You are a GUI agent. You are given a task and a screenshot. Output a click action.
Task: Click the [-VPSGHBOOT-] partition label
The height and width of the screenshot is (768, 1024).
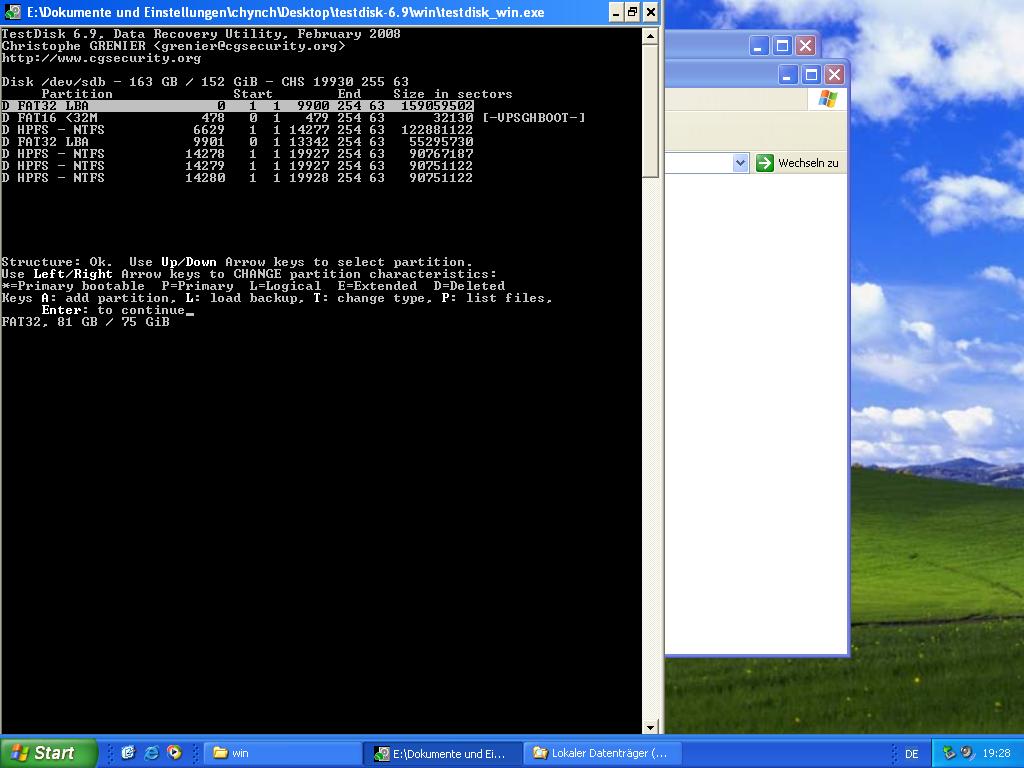534,118
